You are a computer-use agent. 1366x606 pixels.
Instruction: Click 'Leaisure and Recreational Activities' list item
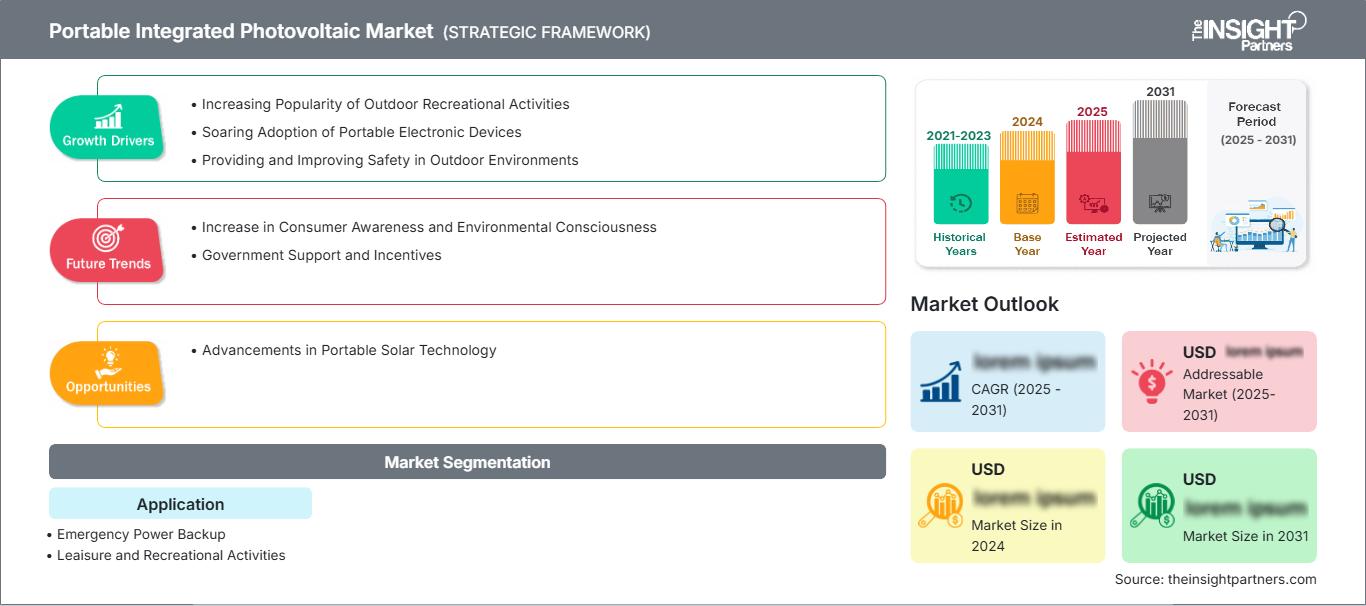(171, 555)
